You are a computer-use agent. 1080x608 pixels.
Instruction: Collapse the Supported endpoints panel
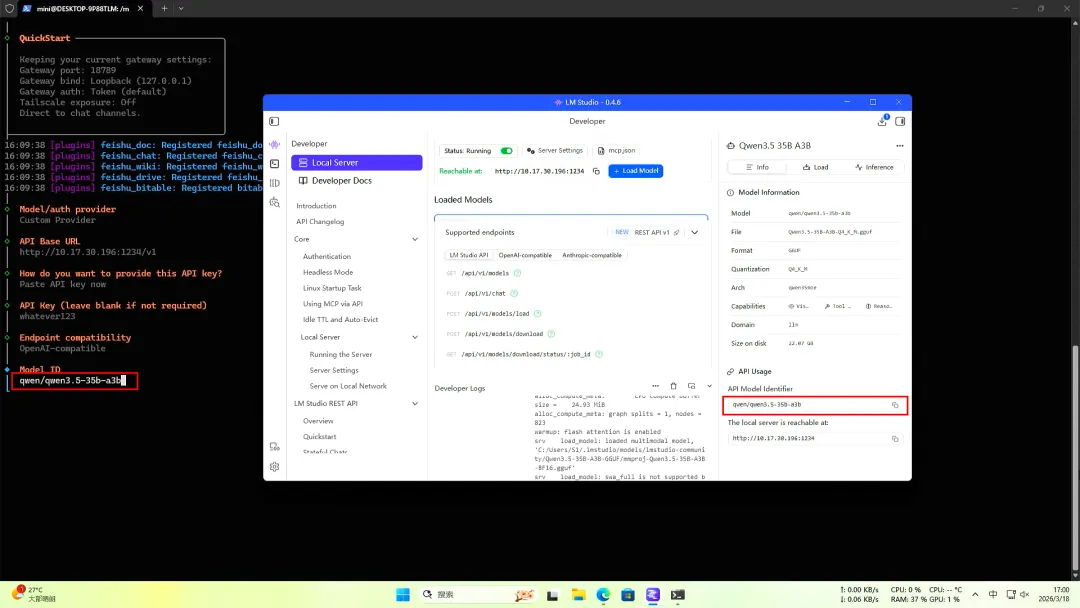pos(694,233)
